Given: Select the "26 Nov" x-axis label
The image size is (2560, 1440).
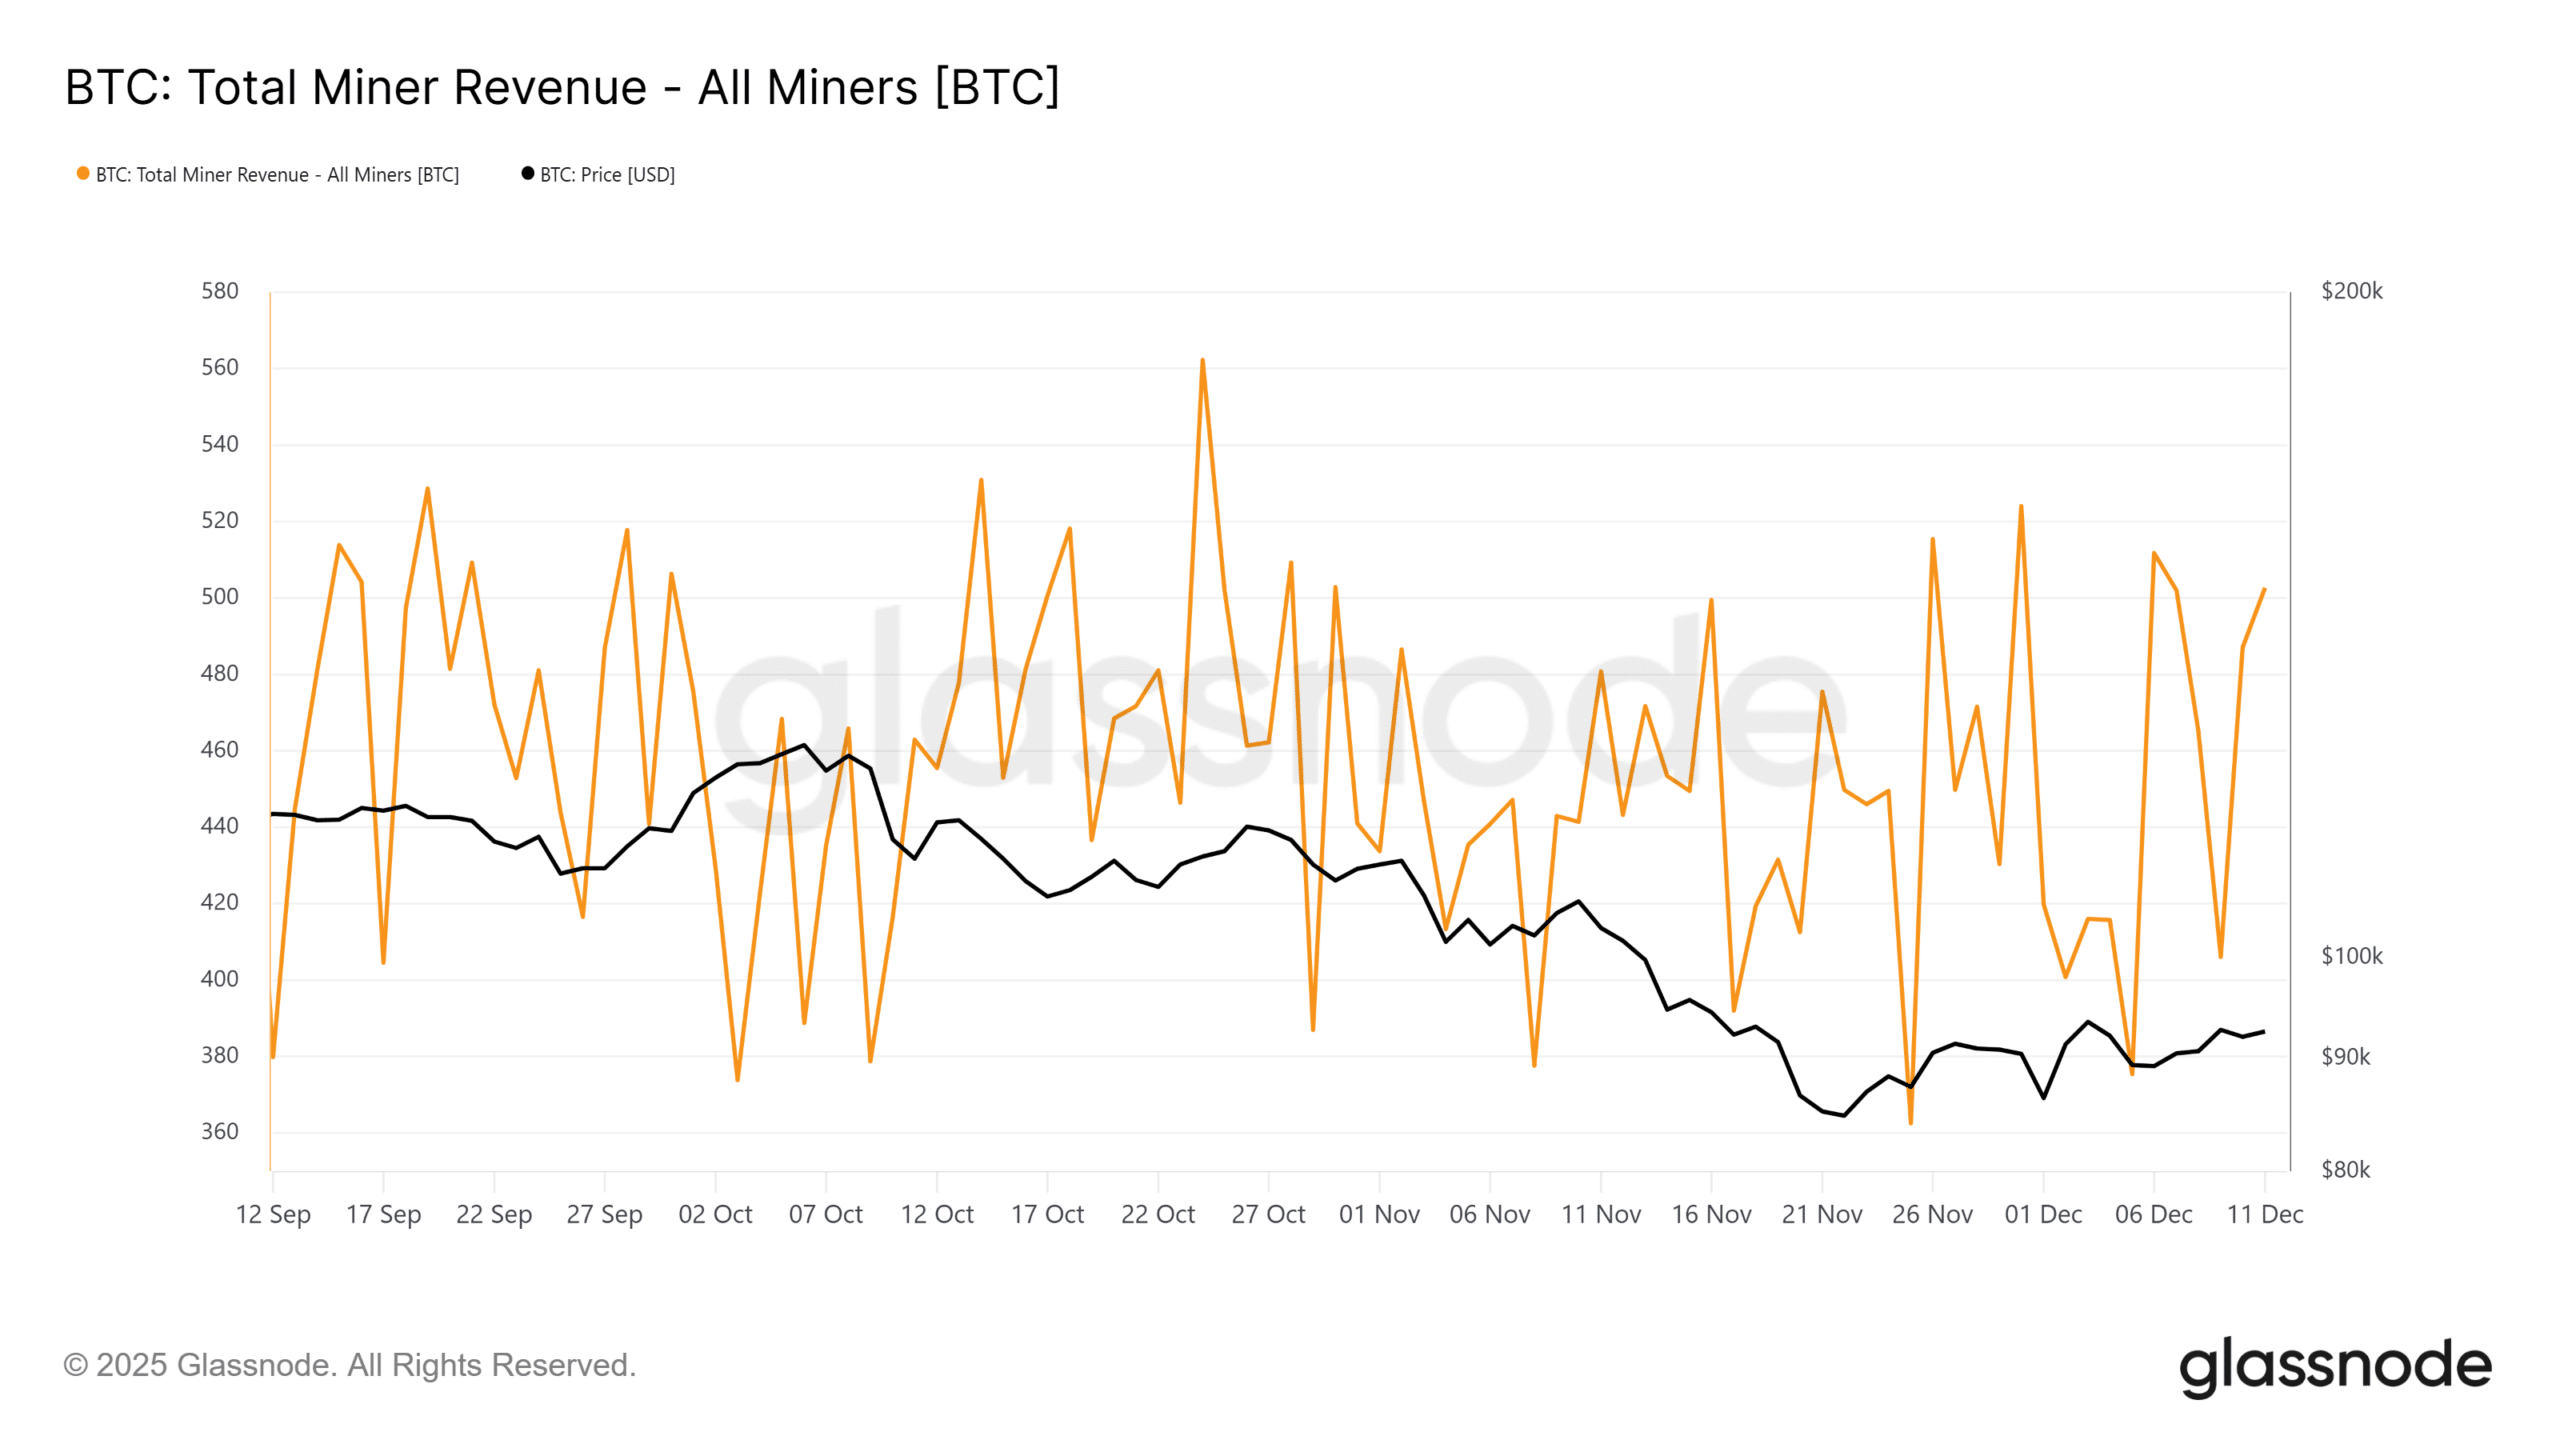Looking at the screenshot, I should pyautogui.click(x=1932, y=1214).
